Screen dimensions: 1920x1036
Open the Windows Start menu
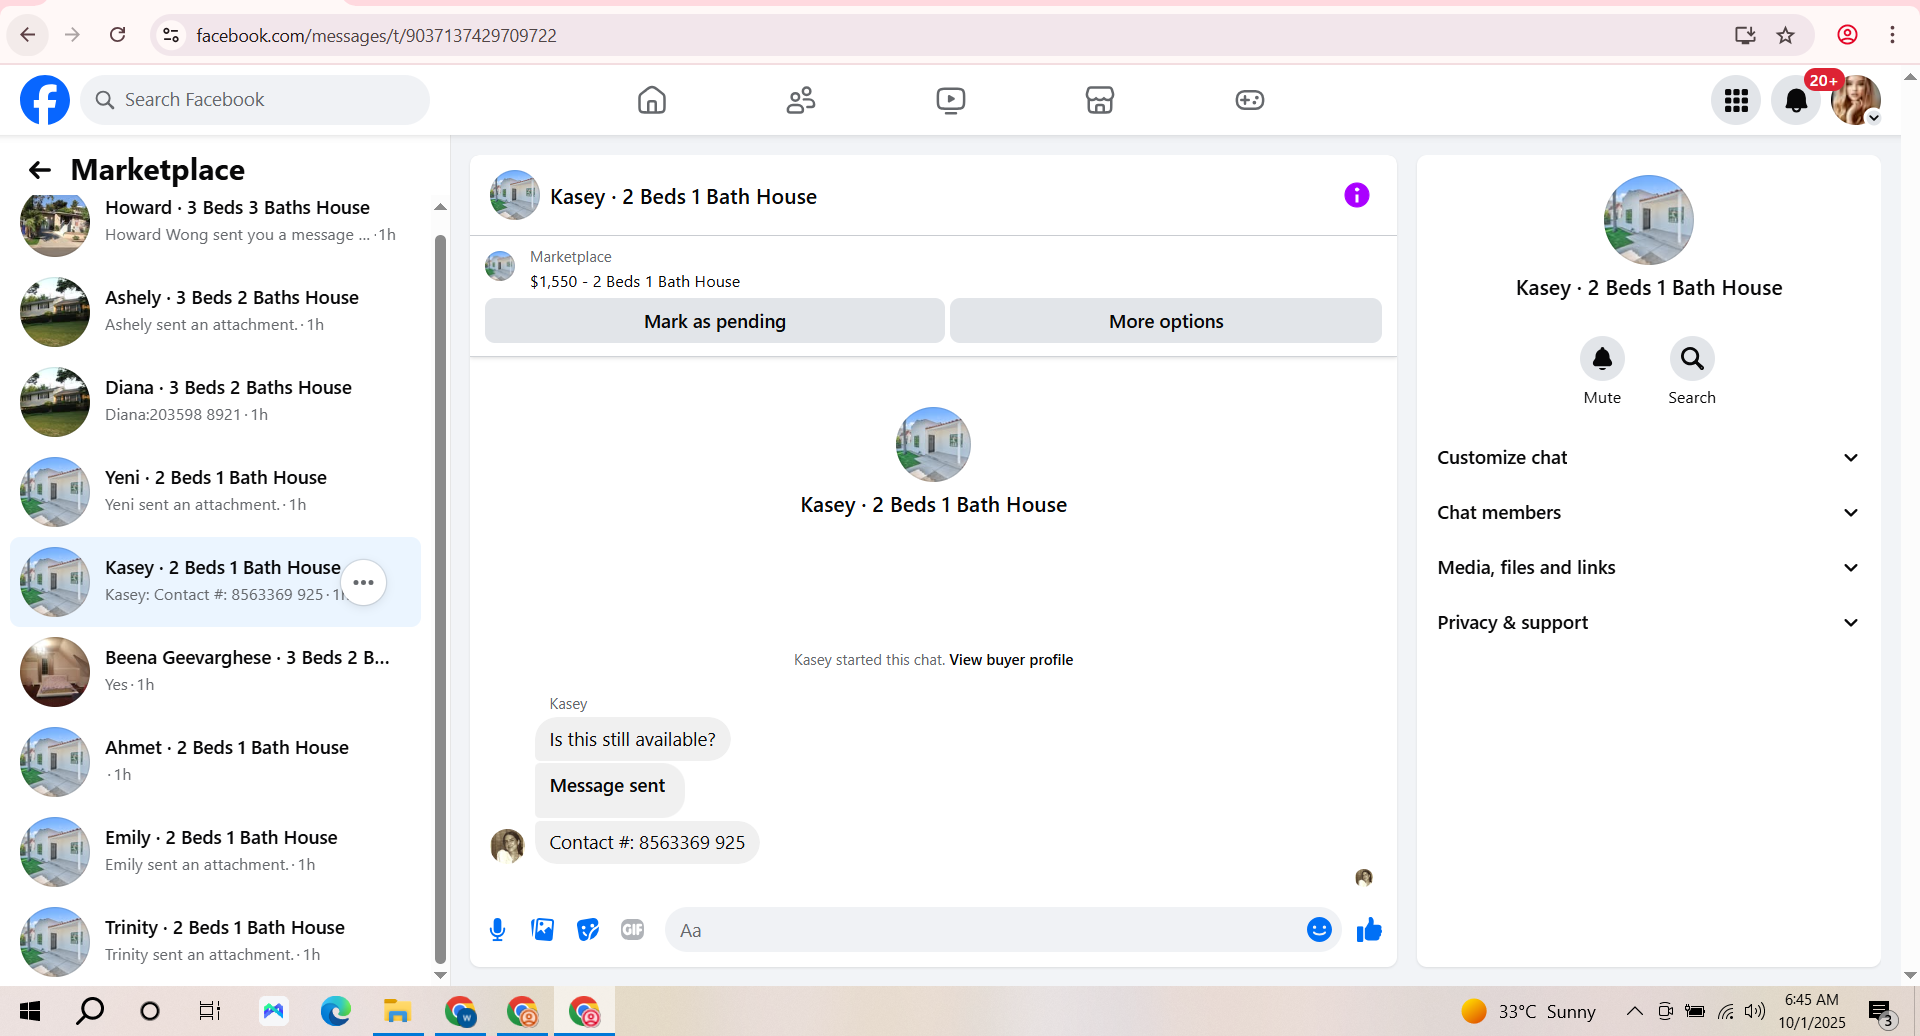click(x=30, y=1011)
